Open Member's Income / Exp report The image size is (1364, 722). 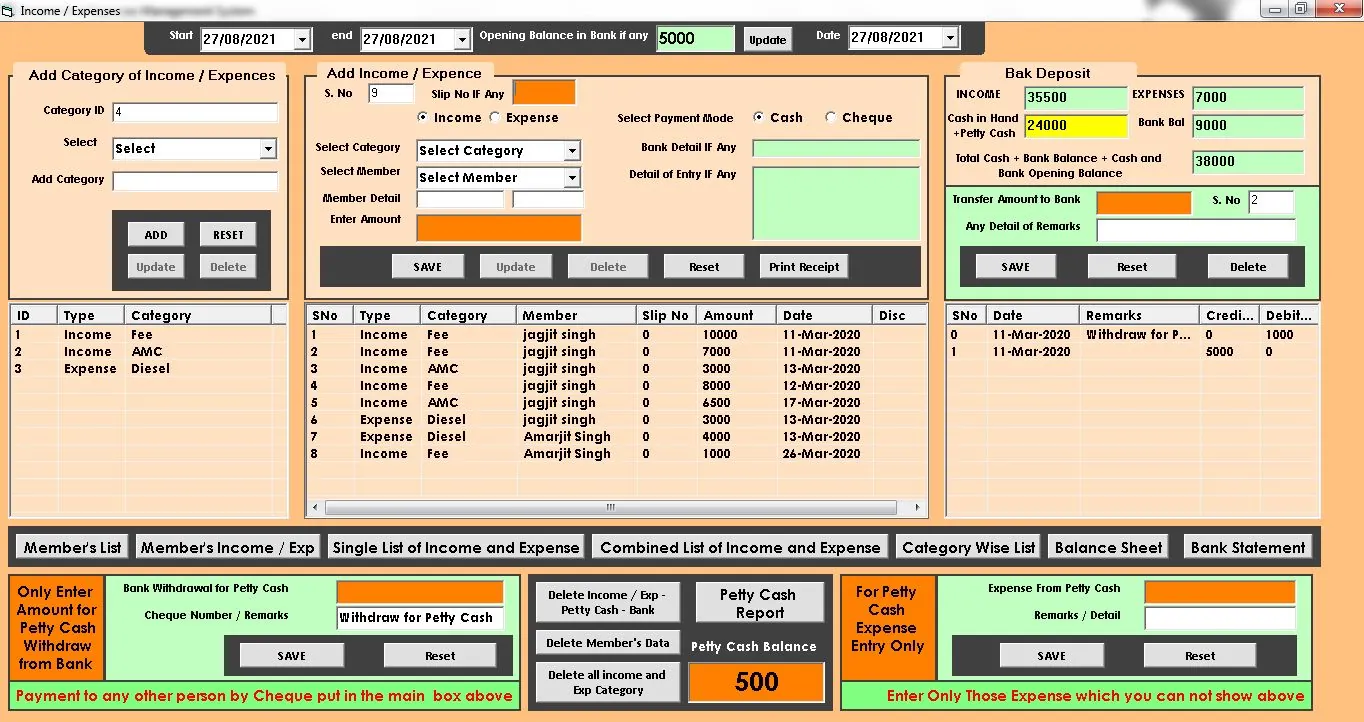pos(227,547)
